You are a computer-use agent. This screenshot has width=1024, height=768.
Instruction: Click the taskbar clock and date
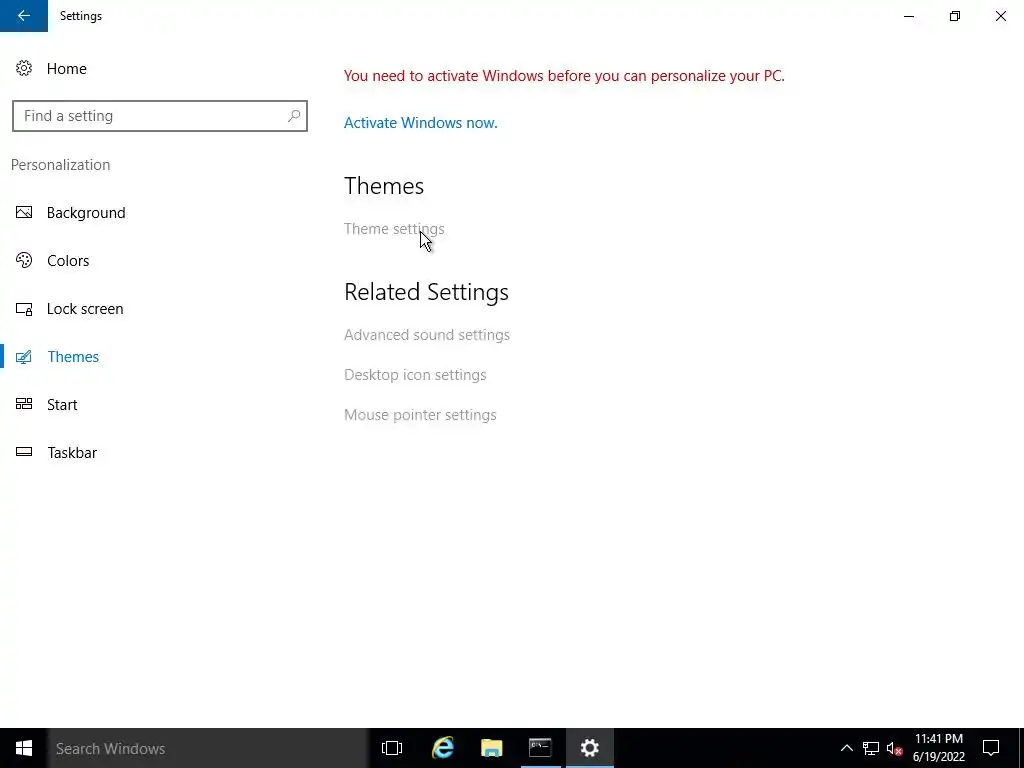tap(938, 748)
